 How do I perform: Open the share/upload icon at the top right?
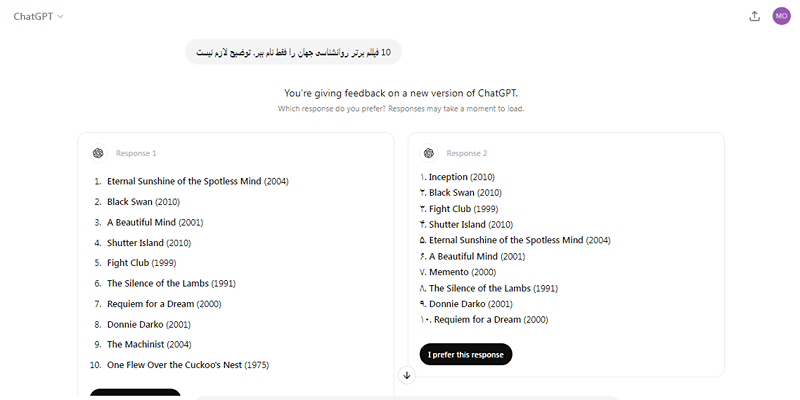pos(754,16)
